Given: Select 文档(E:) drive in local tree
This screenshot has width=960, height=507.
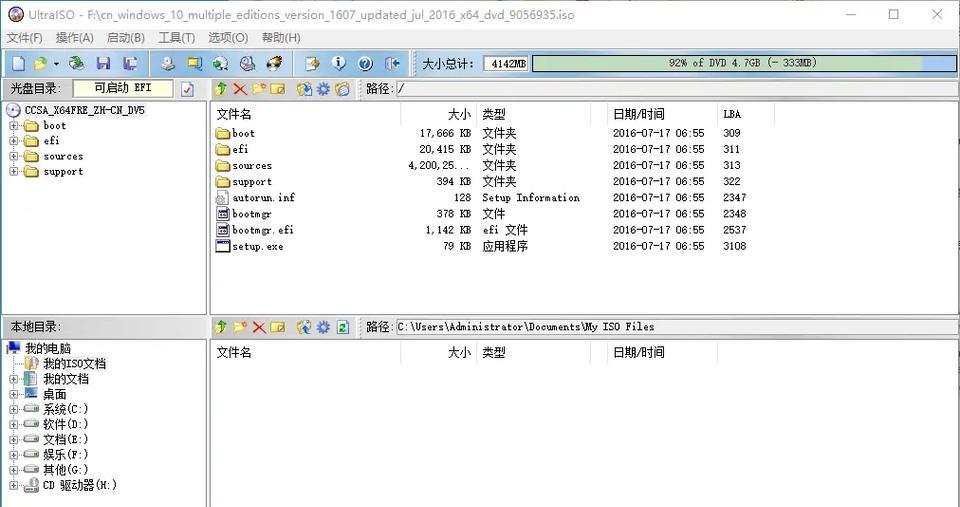Looking at the screenshot, I should [x=65, y=440].
